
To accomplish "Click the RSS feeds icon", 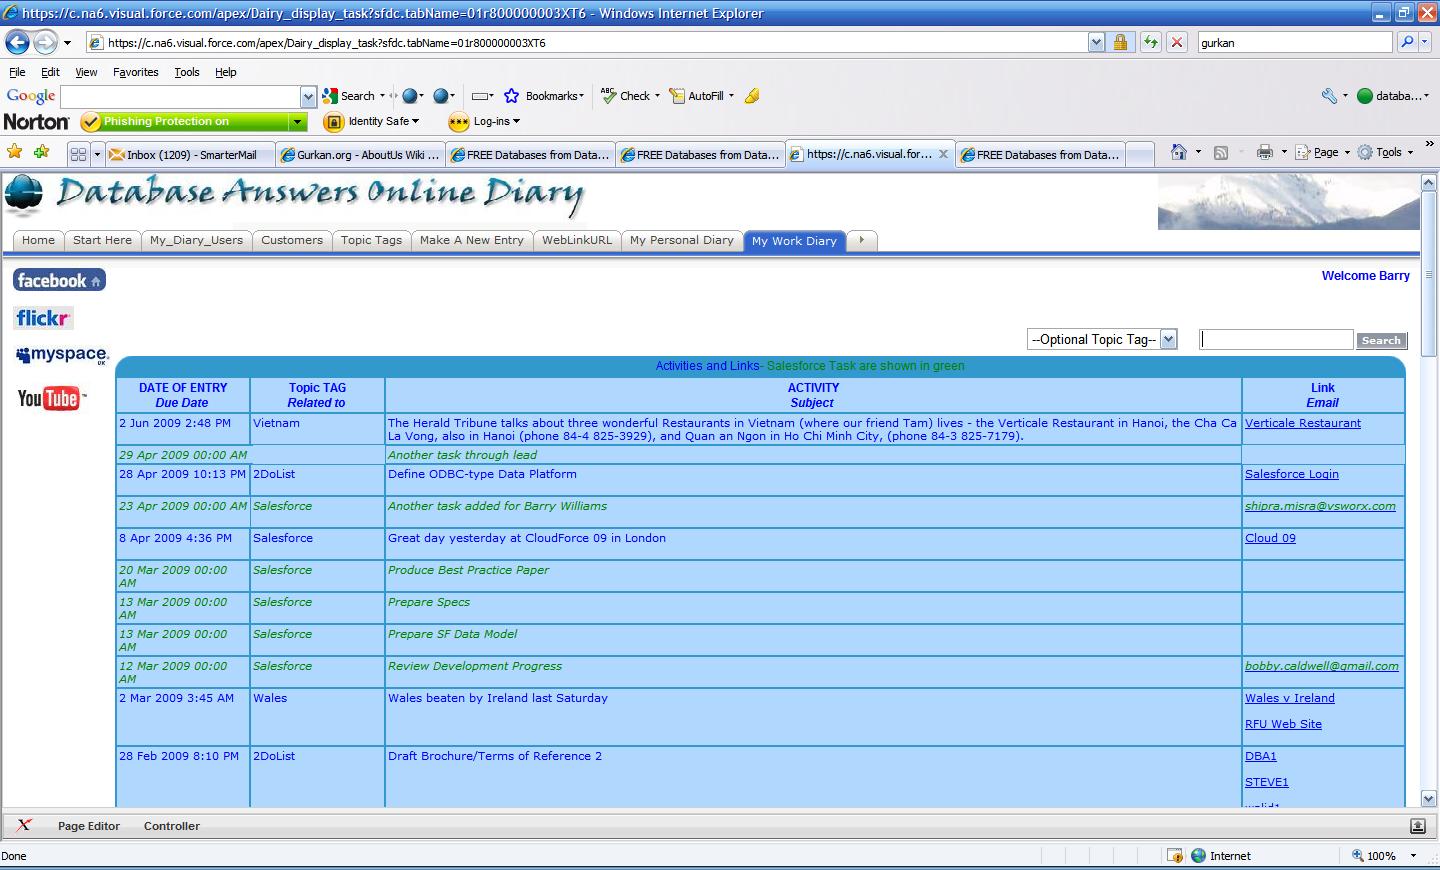I will (1221, 152).
